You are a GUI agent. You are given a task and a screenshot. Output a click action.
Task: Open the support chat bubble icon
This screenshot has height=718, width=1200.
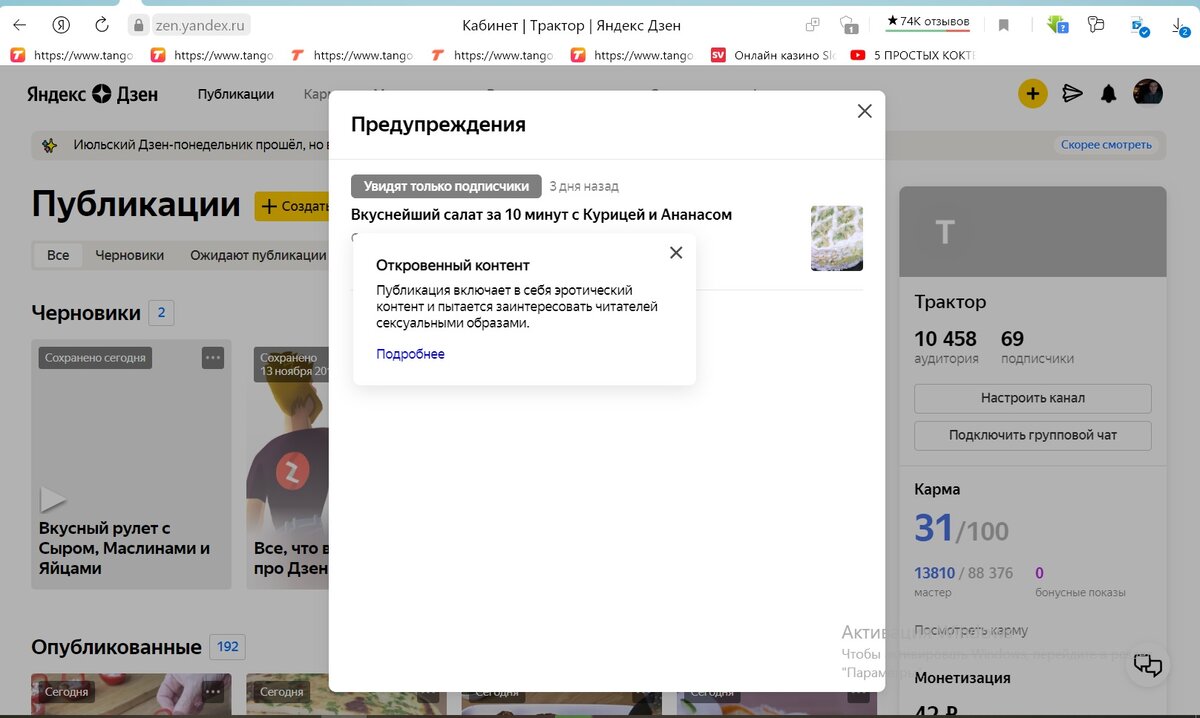tap(1148, 665)
